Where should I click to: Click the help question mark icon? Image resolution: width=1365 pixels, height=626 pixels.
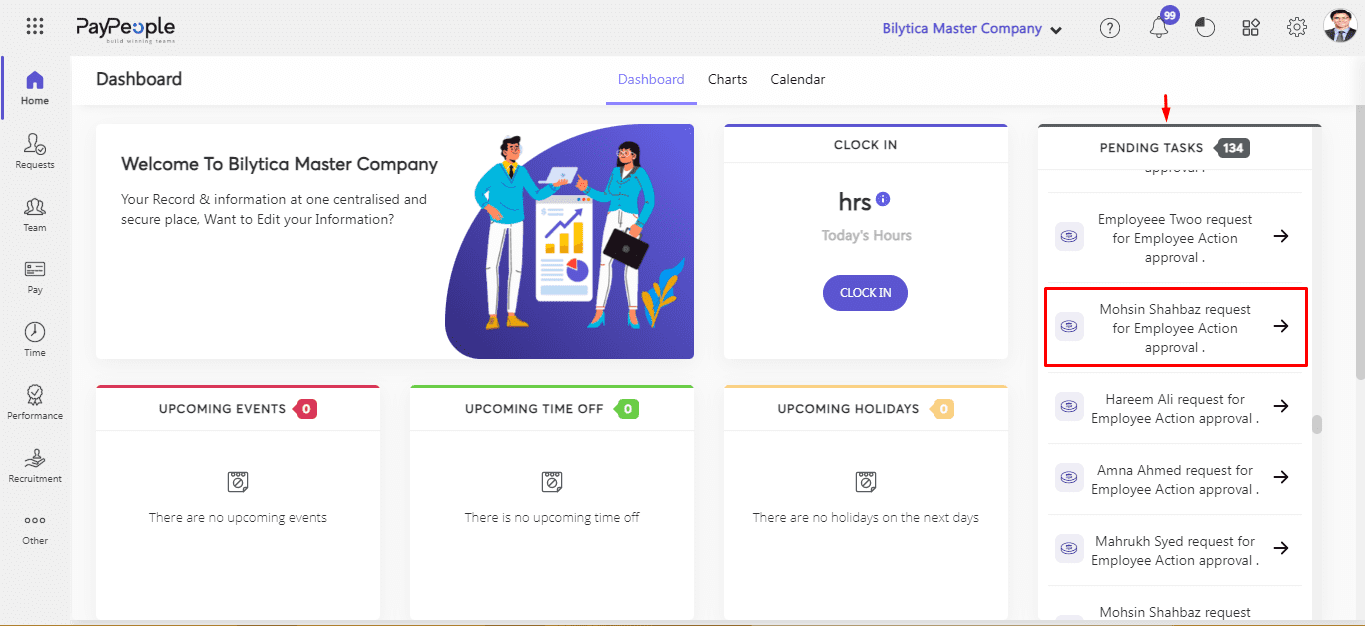(1110, 28)
